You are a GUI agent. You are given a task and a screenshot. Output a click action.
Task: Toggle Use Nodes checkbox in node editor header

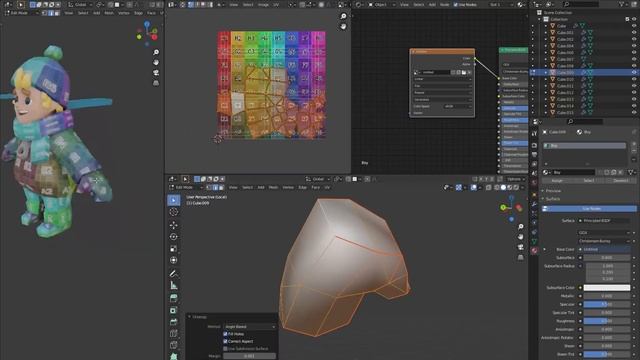click(456, 4)
